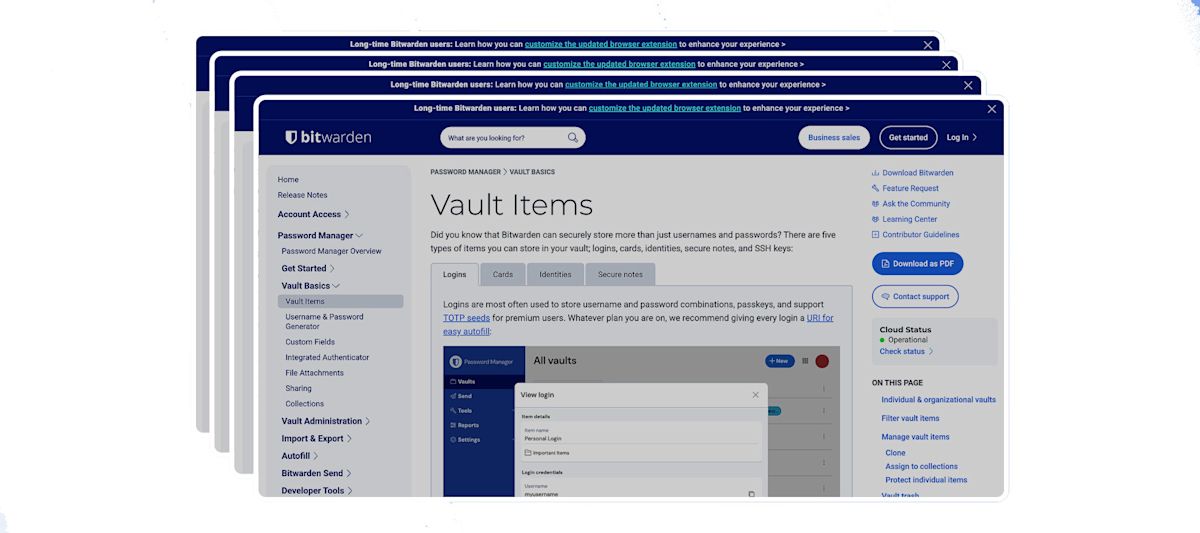This screenshot has height=533, width=1200.
Task: Switch to the Secure notes tab
Action: click(620, 274)
